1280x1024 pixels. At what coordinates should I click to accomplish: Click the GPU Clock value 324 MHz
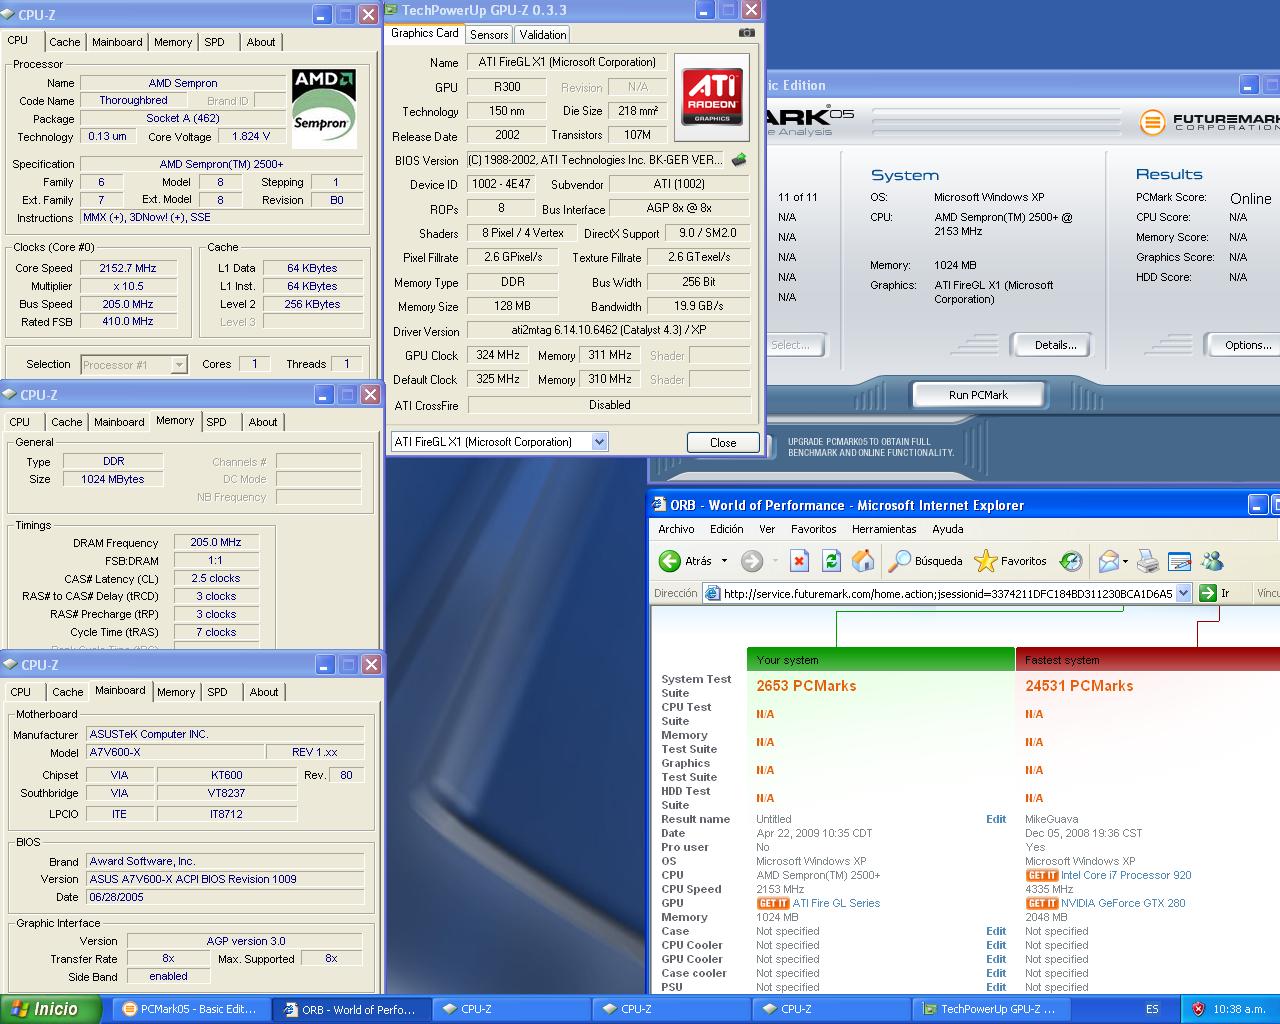(x=498, y=355)
